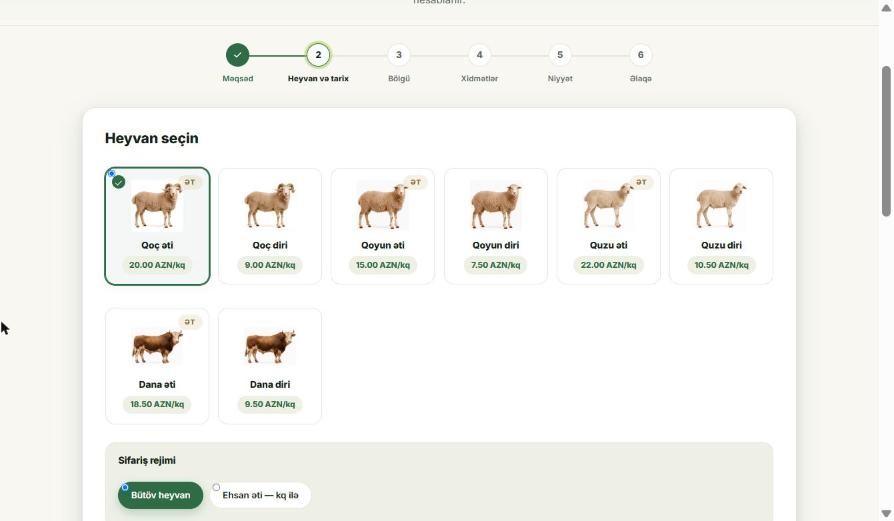Select the Qoyun diri card
The width and height of the screenshot is (894, 521).
tap(495, 226)
